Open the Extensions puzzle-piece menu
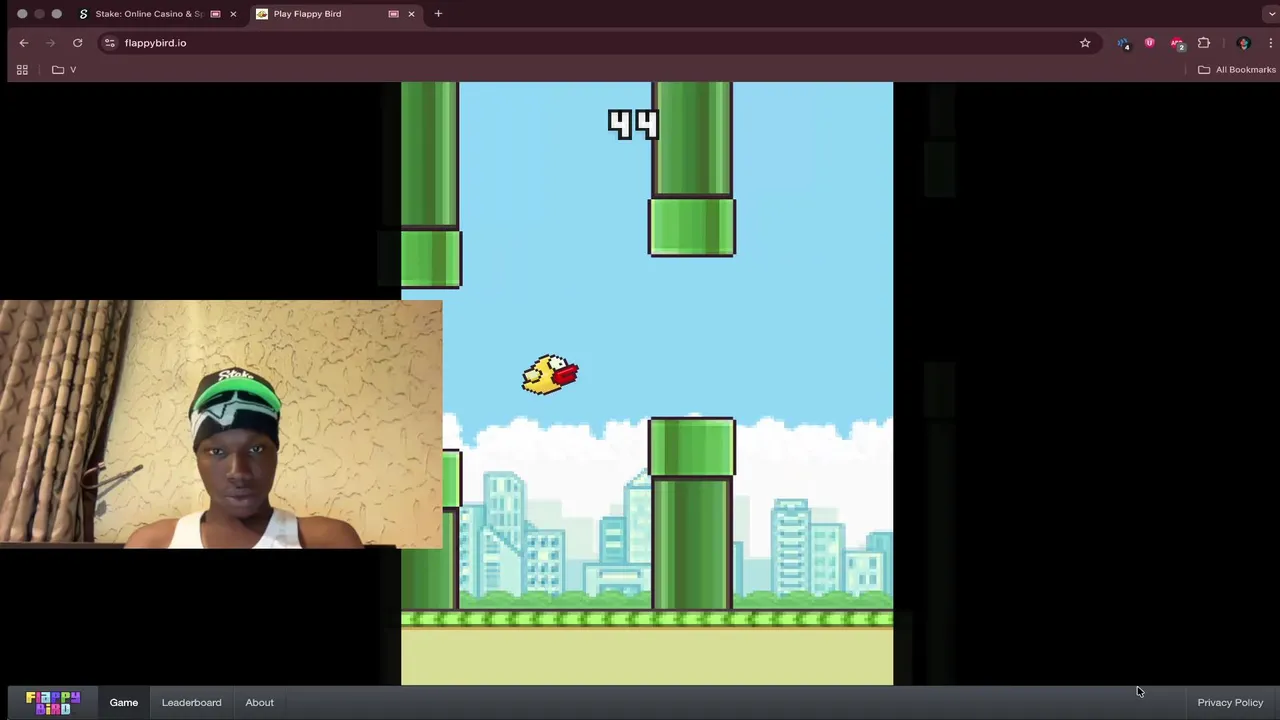Viewport: 1280px width, 720px height. pos(1204,43)
